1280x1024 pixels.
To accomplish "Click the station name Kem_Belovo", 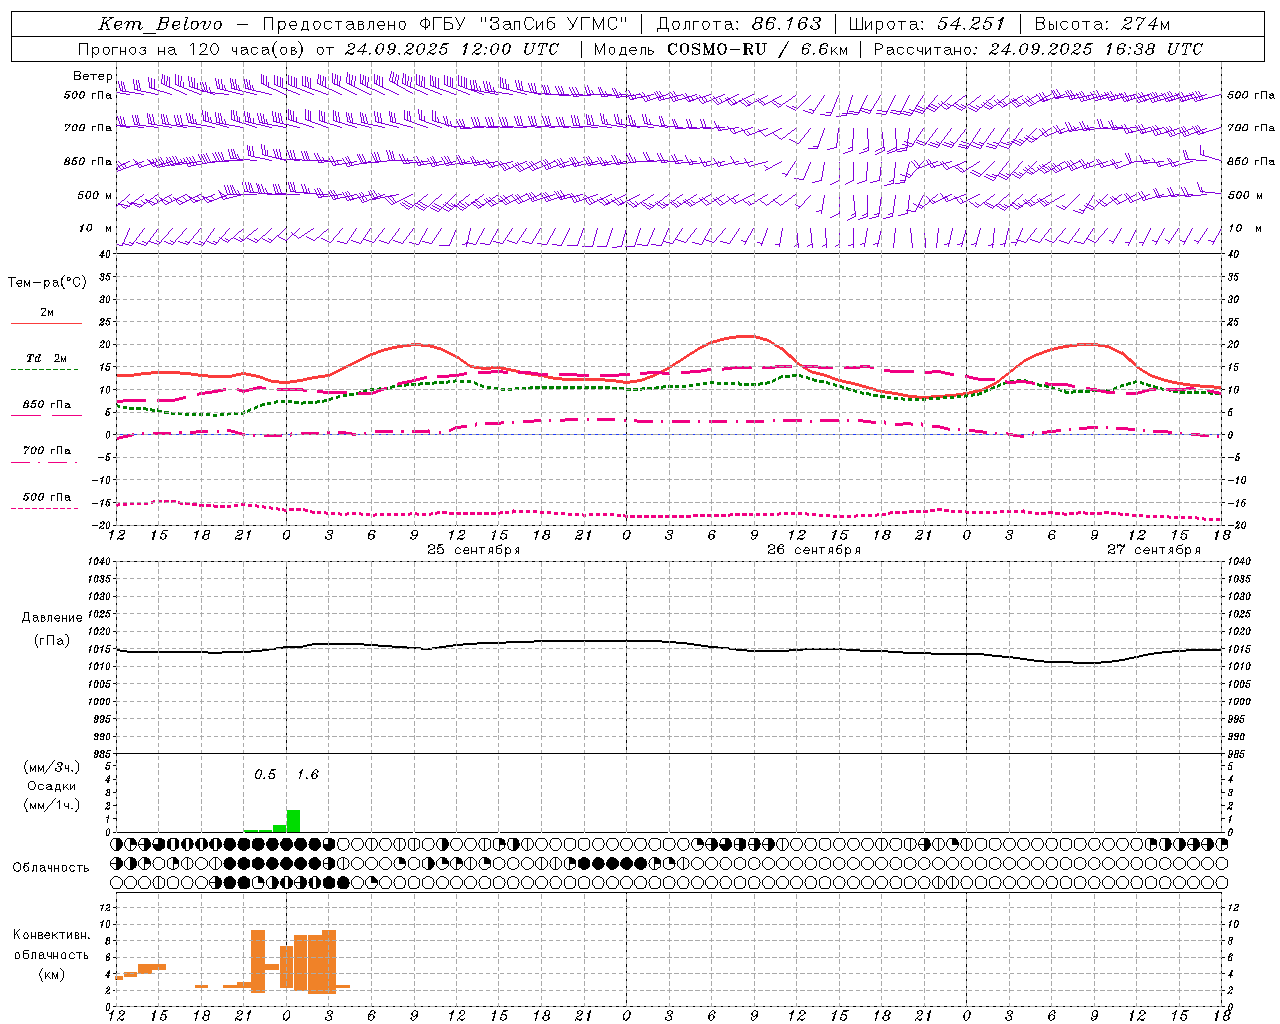I will click(161, 24).
